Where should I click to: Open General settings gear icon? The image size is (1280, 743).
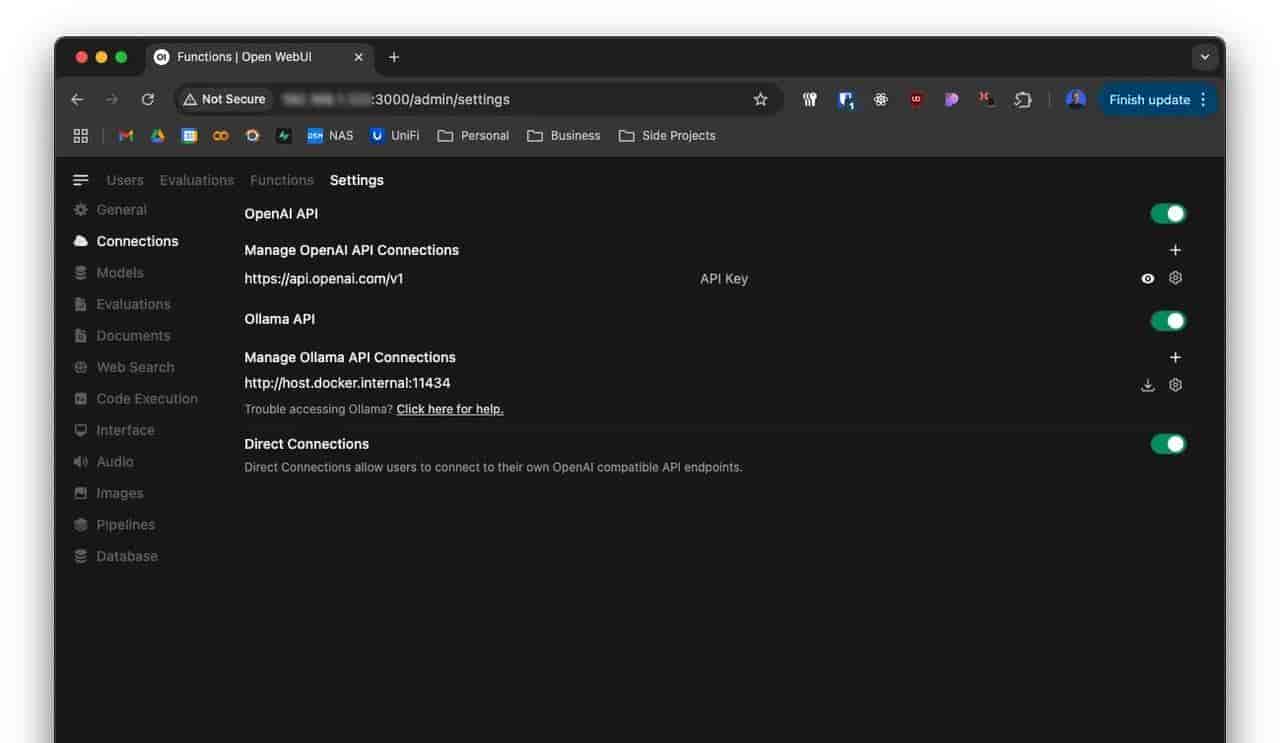click(x=81, y=210)
